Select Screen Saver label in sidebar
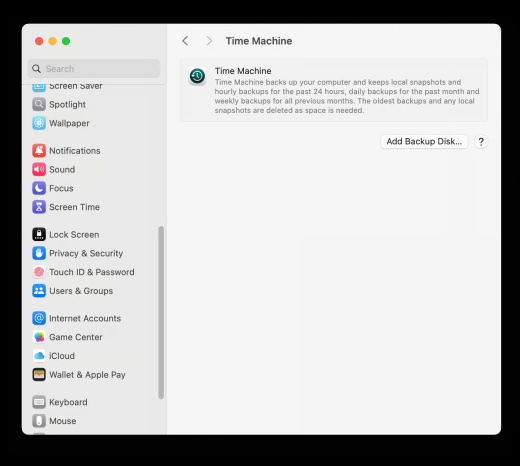 tap(76, 86)
